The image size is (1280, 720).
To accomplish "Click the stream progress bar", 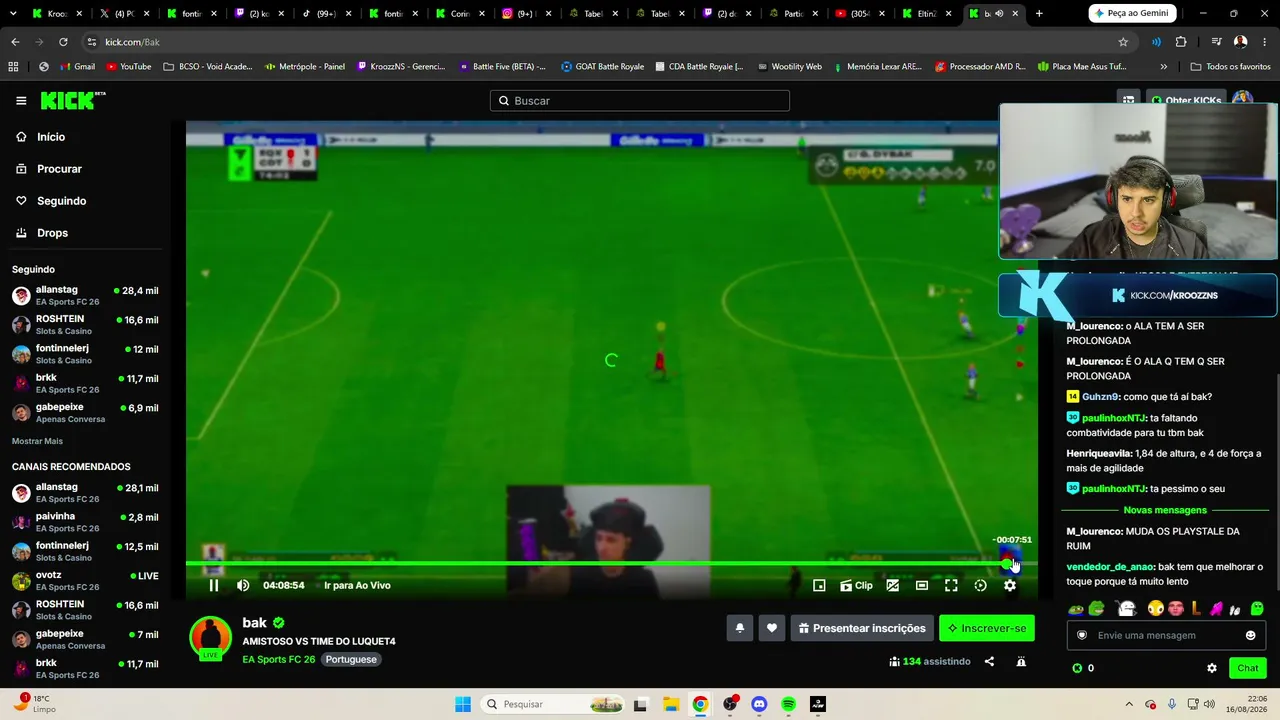I will pyautogui.click(x=611, y=564).
